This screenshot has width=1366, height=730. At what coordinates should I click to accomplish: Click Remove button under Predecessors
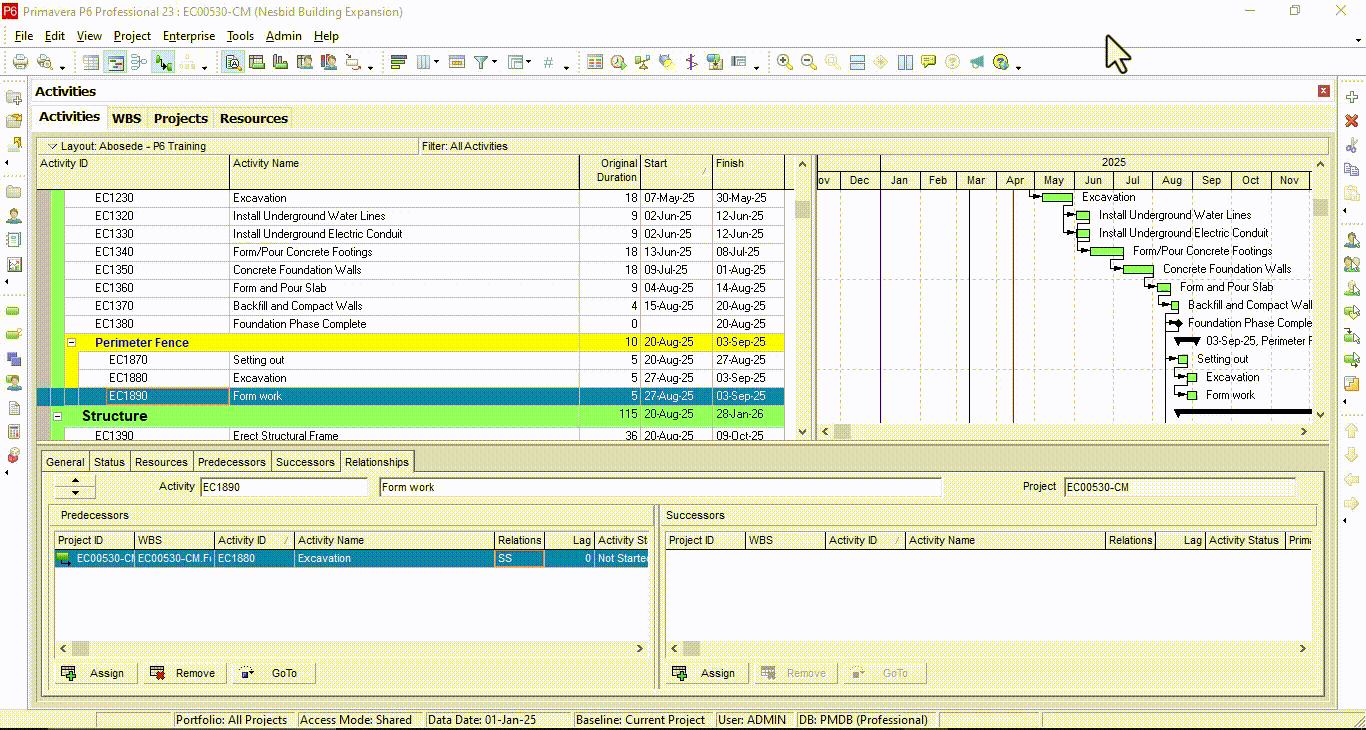(x=185, y=673)
